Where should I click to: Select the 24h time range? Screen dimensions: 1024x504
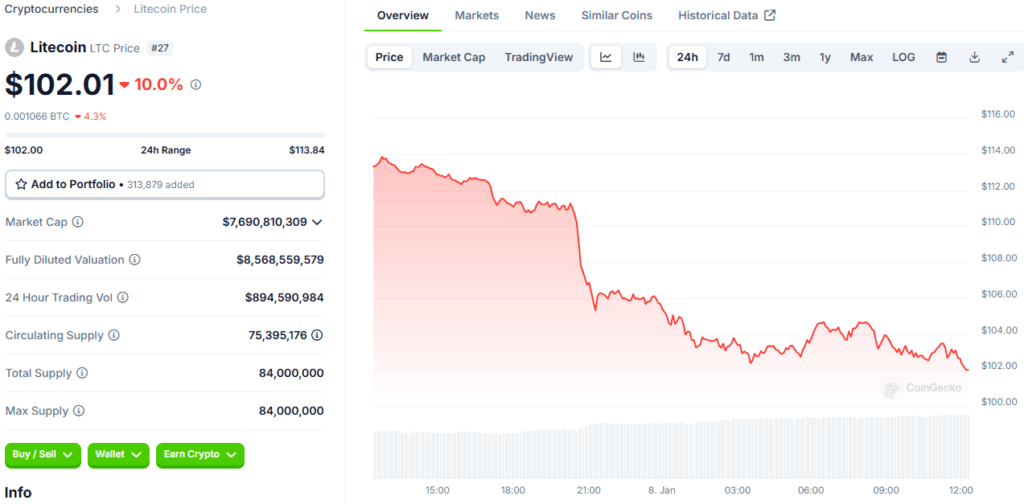click(687, 57)
